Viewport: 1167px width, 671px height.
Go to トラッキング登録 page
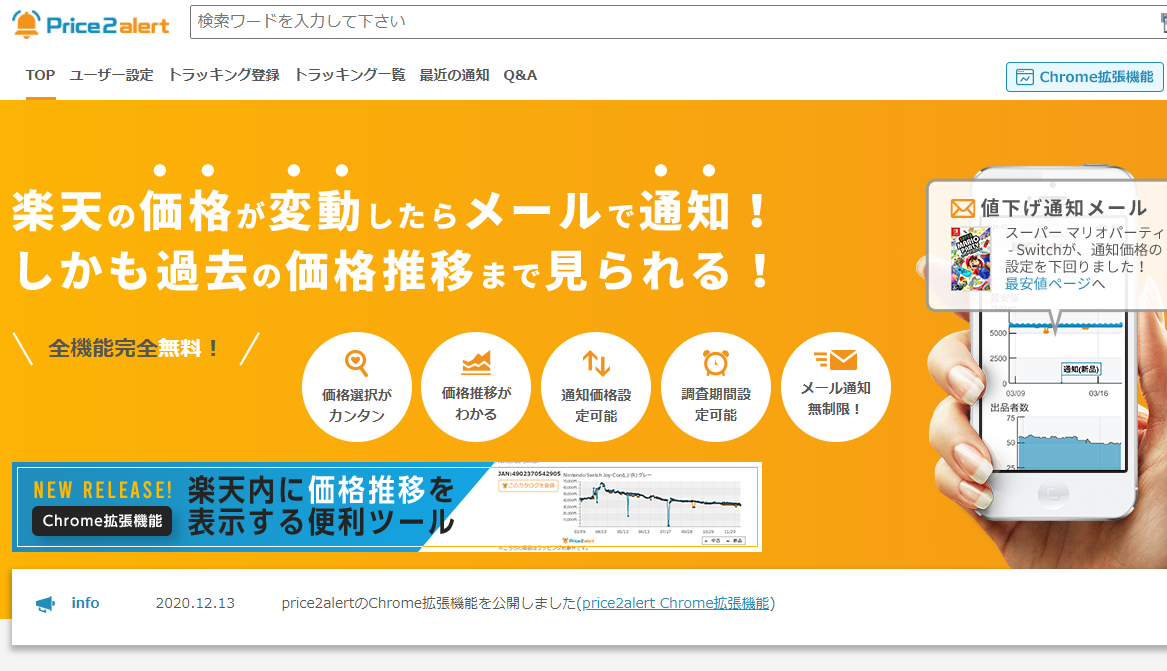tap(224, 75)
